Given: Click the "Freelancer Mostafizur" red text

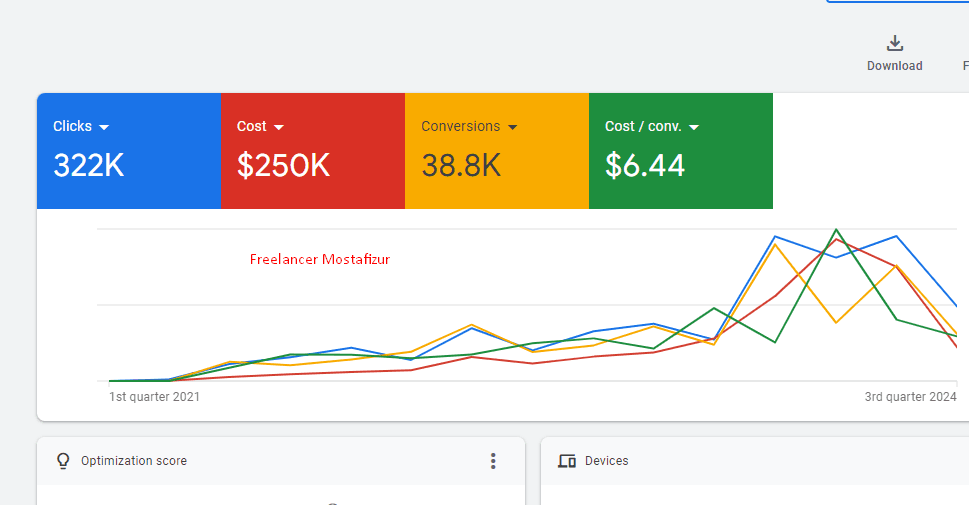Looking at the screenshot, I should 320,260.
